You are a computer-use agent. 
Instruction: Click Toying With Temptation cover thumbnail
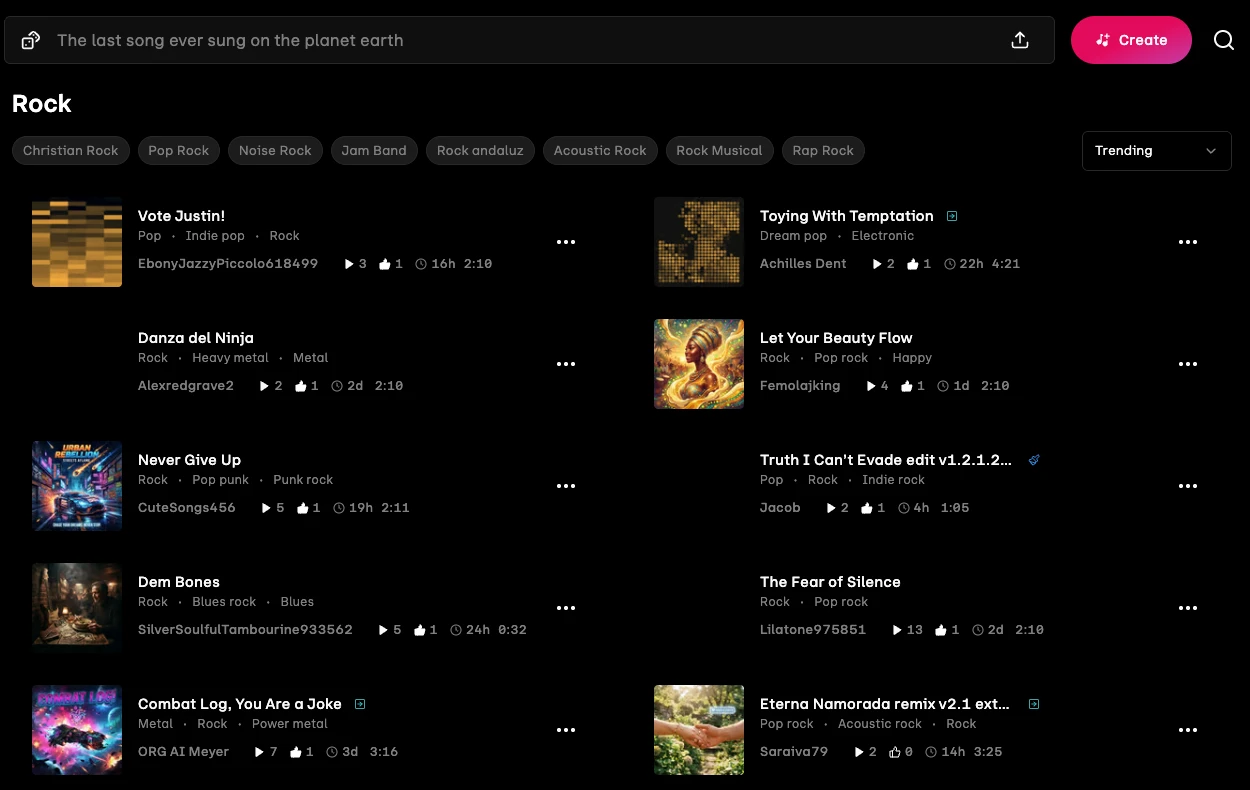(699, 242)
